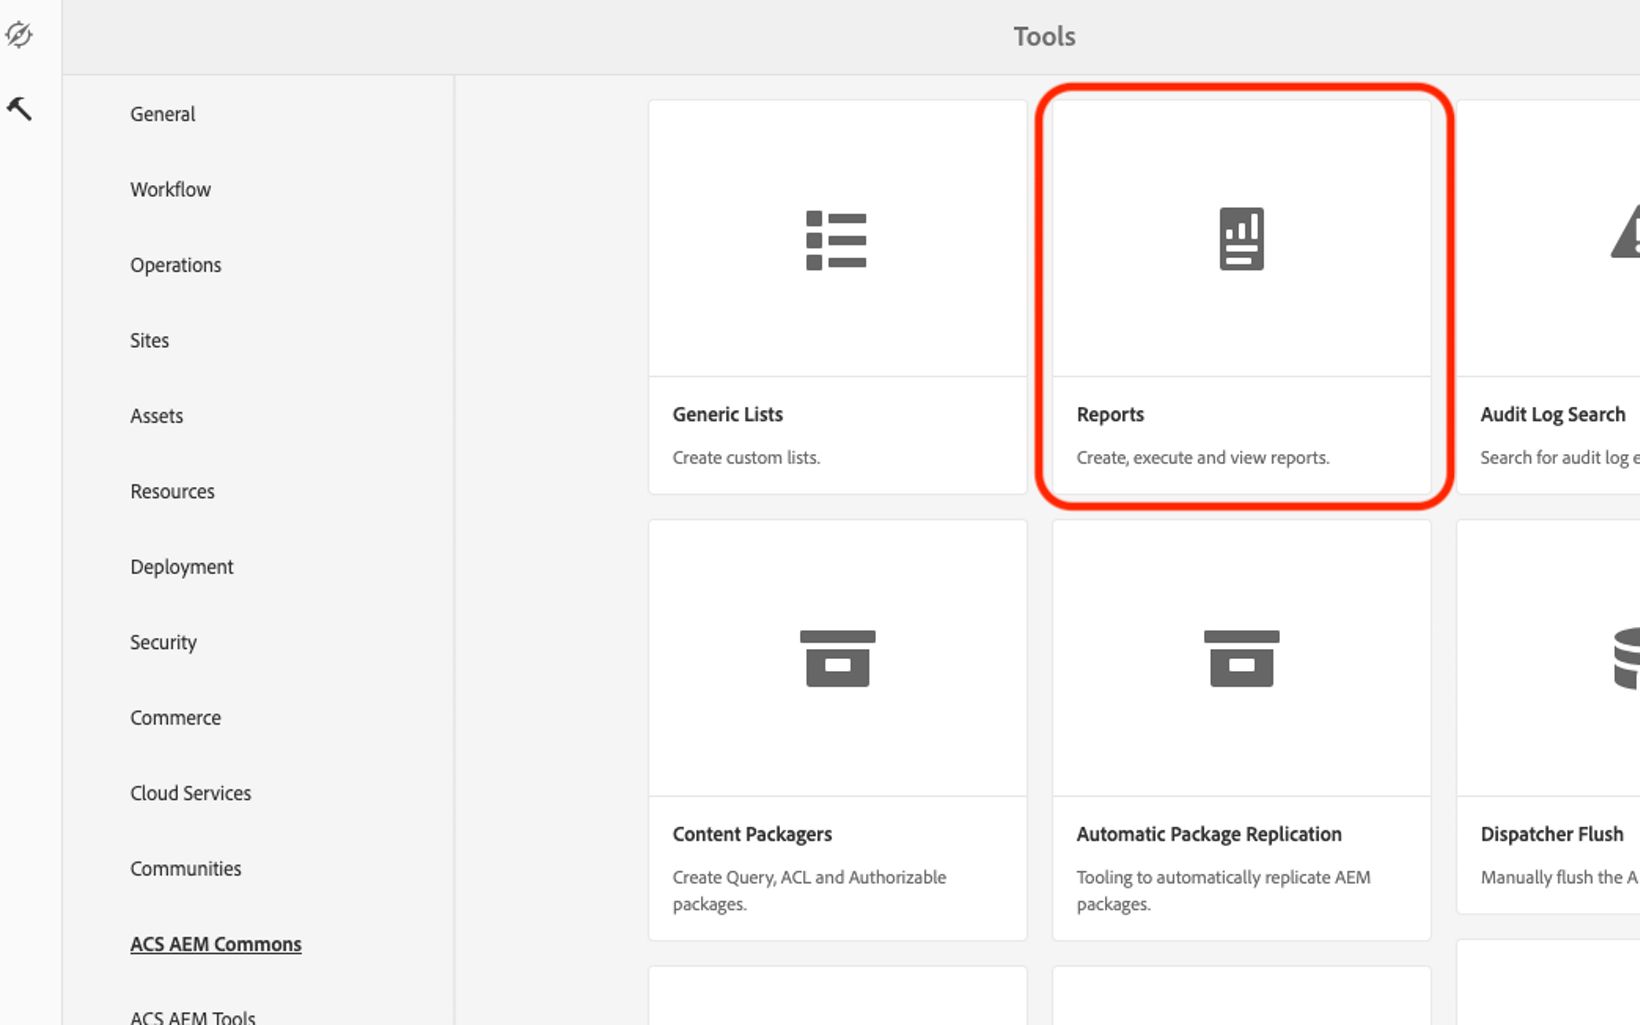
Task: Go to the Operations section
Action: [175, 265]
